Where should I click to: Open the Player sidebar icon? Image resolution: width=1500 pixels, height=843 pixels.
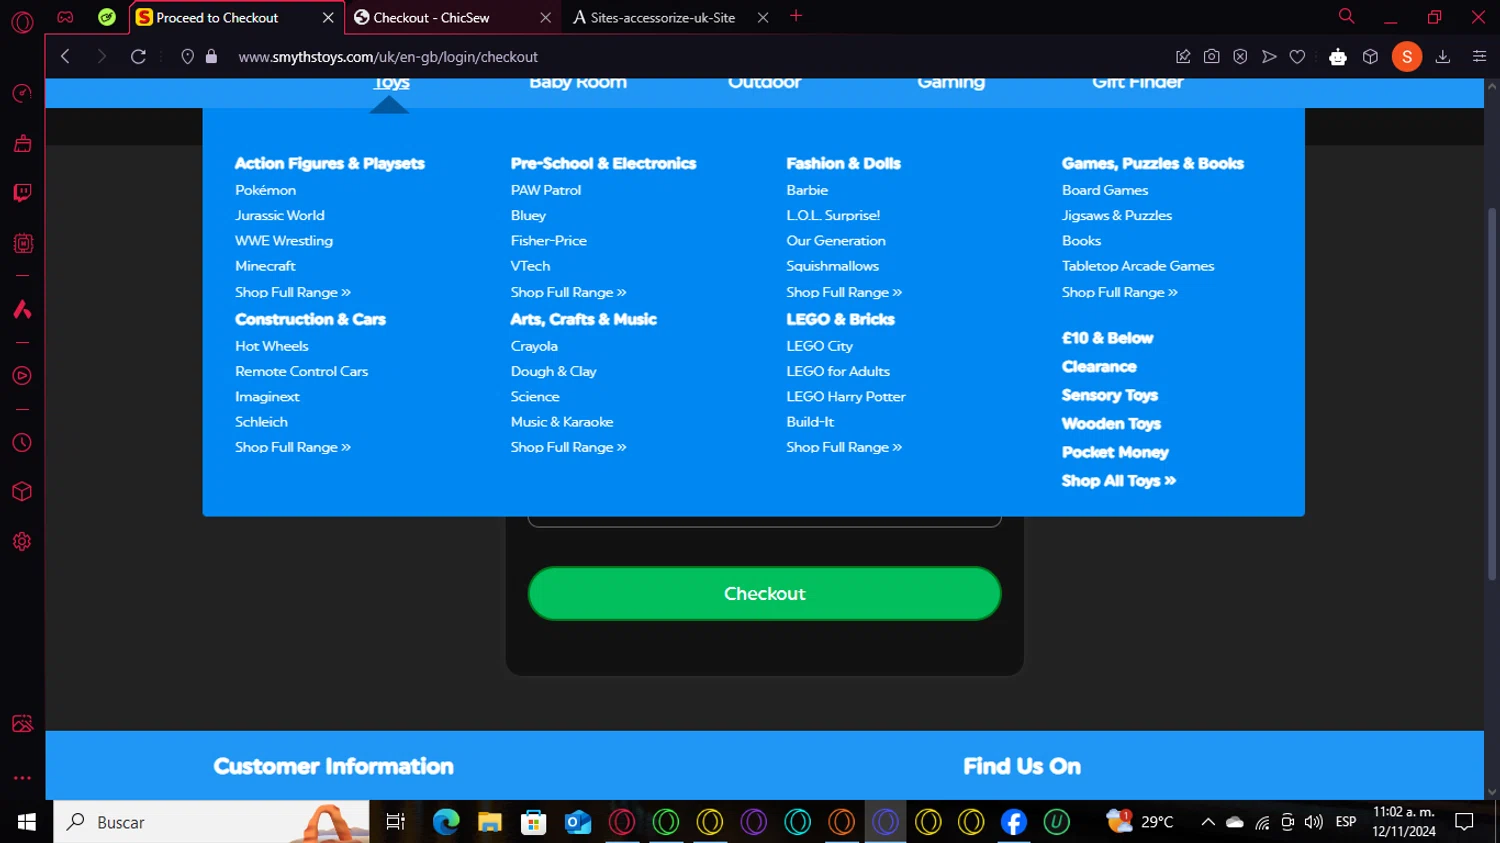point(22,376)
